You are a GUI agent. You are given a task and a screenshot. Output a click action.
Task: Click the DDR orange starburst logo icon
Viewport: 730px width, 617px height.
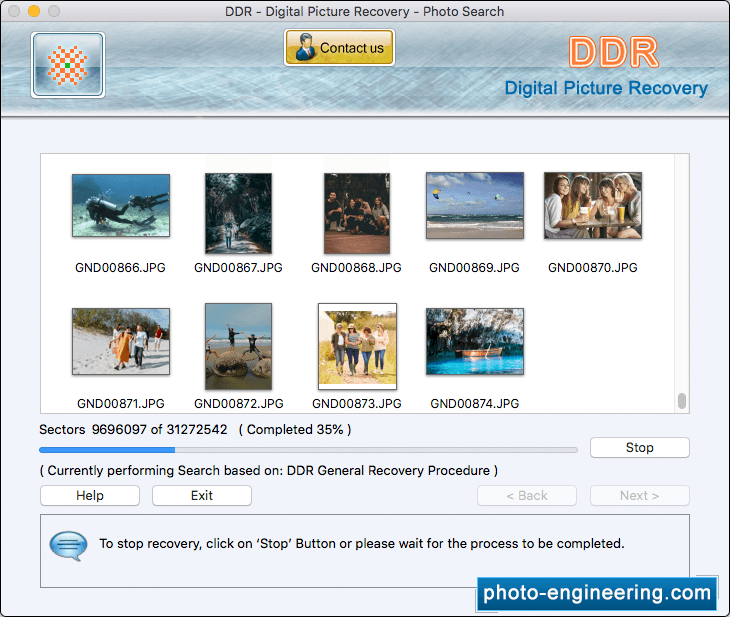point(68,65)
